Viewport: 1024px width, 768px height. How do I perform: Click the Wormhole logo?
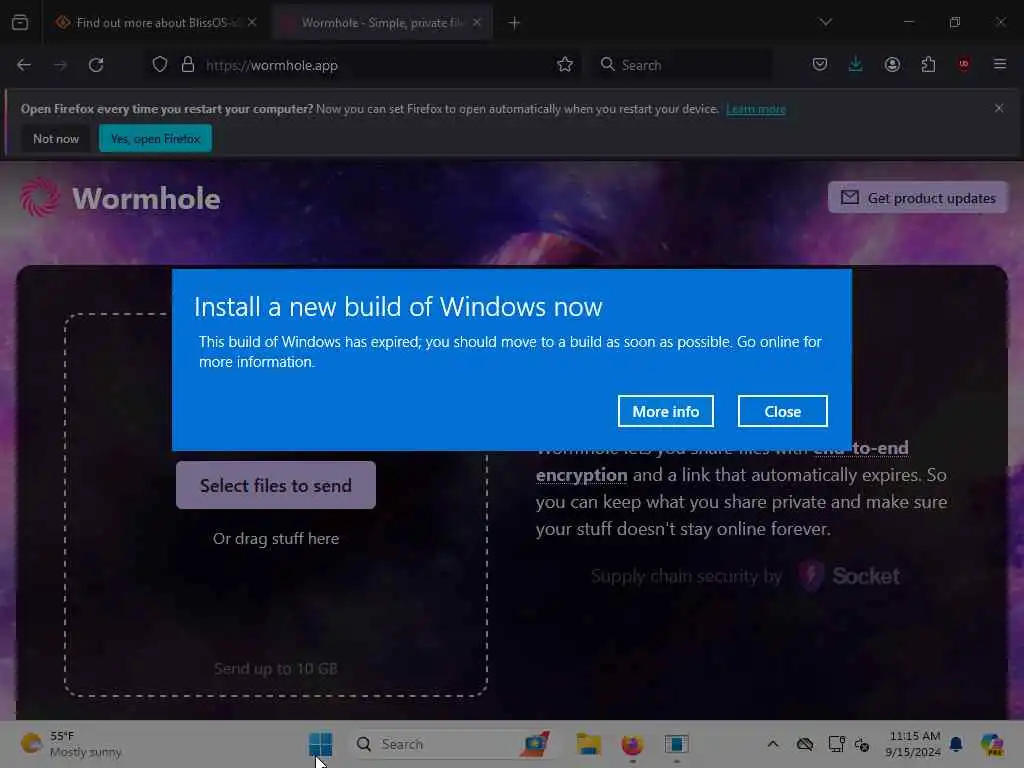pyautogui.click(x=120, y=198)
